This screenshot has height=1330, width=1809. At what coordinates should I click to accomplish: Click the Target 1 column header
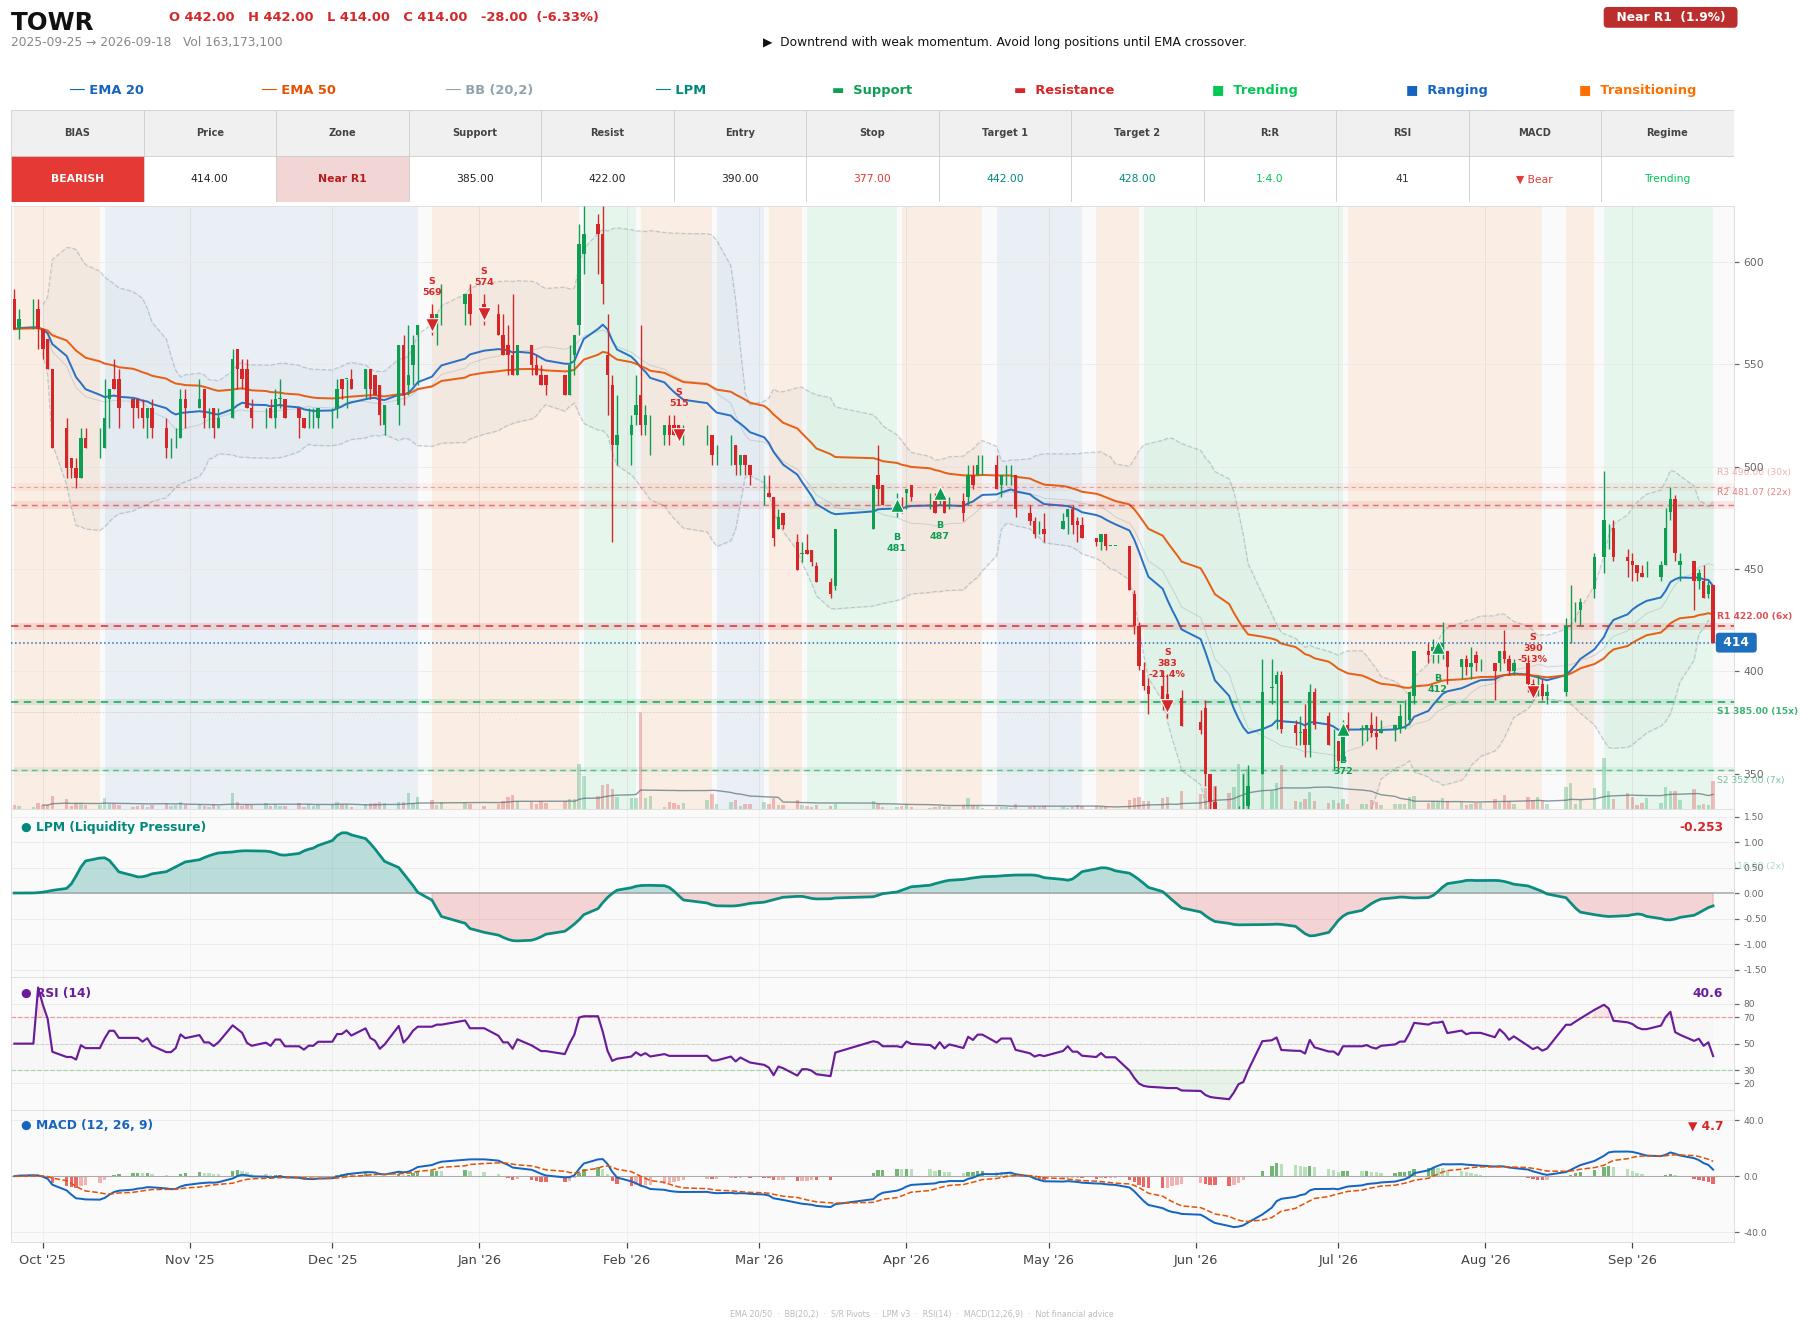1005,133
